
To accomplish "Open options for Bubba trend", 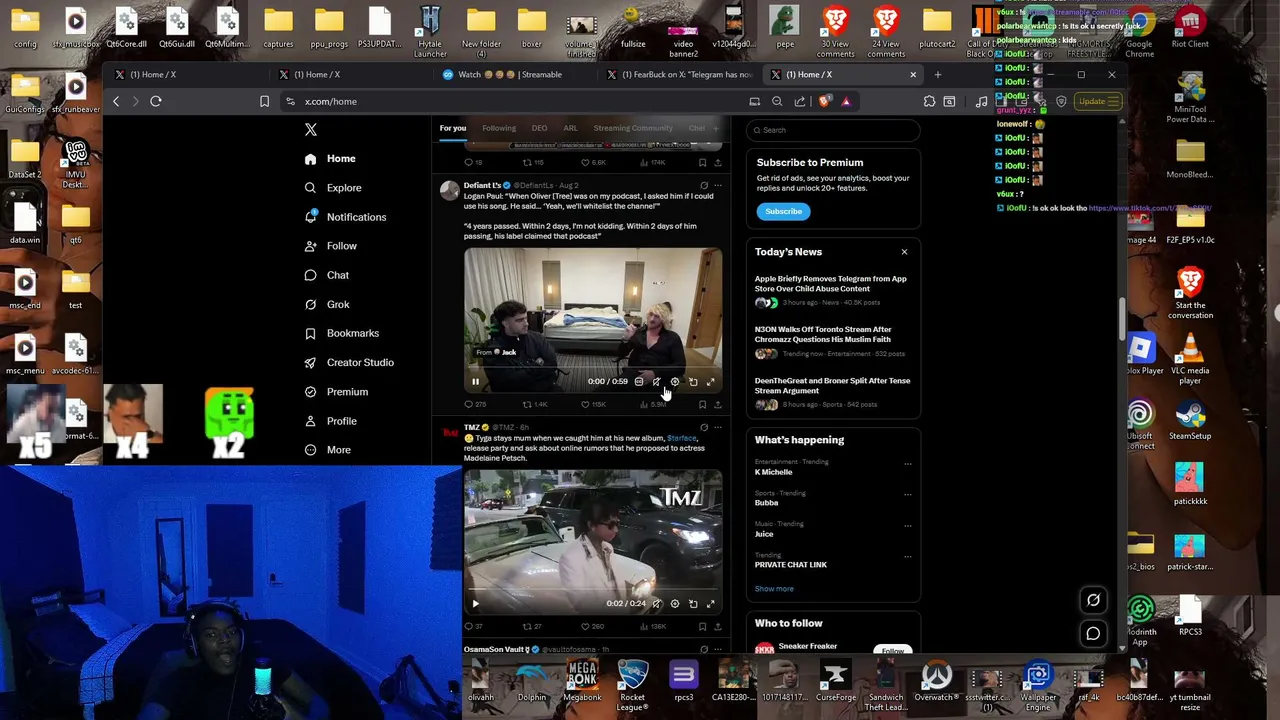I will click(x=908, y=494).
